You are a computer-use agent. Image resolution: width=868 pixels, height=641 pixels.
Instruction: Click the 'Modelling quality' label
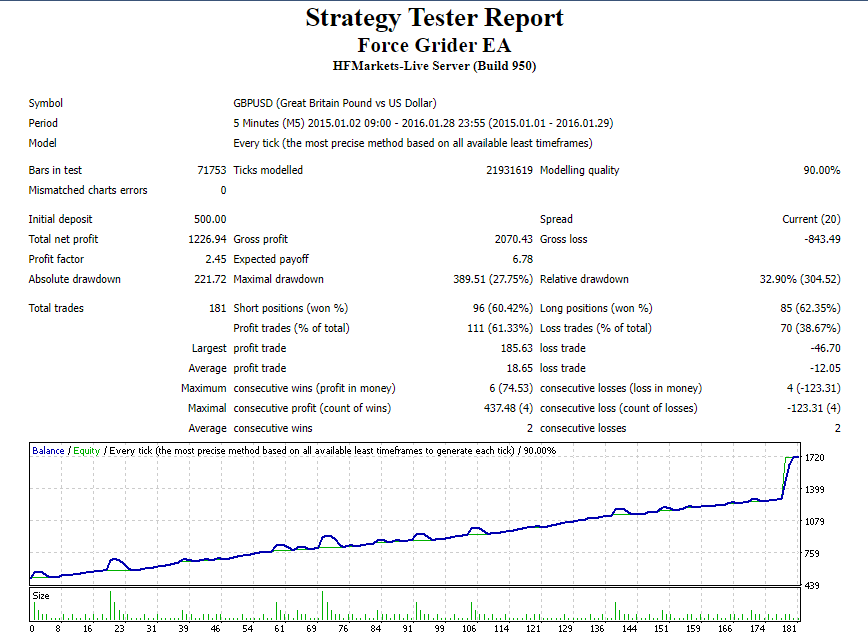click(x=580, y=170)
